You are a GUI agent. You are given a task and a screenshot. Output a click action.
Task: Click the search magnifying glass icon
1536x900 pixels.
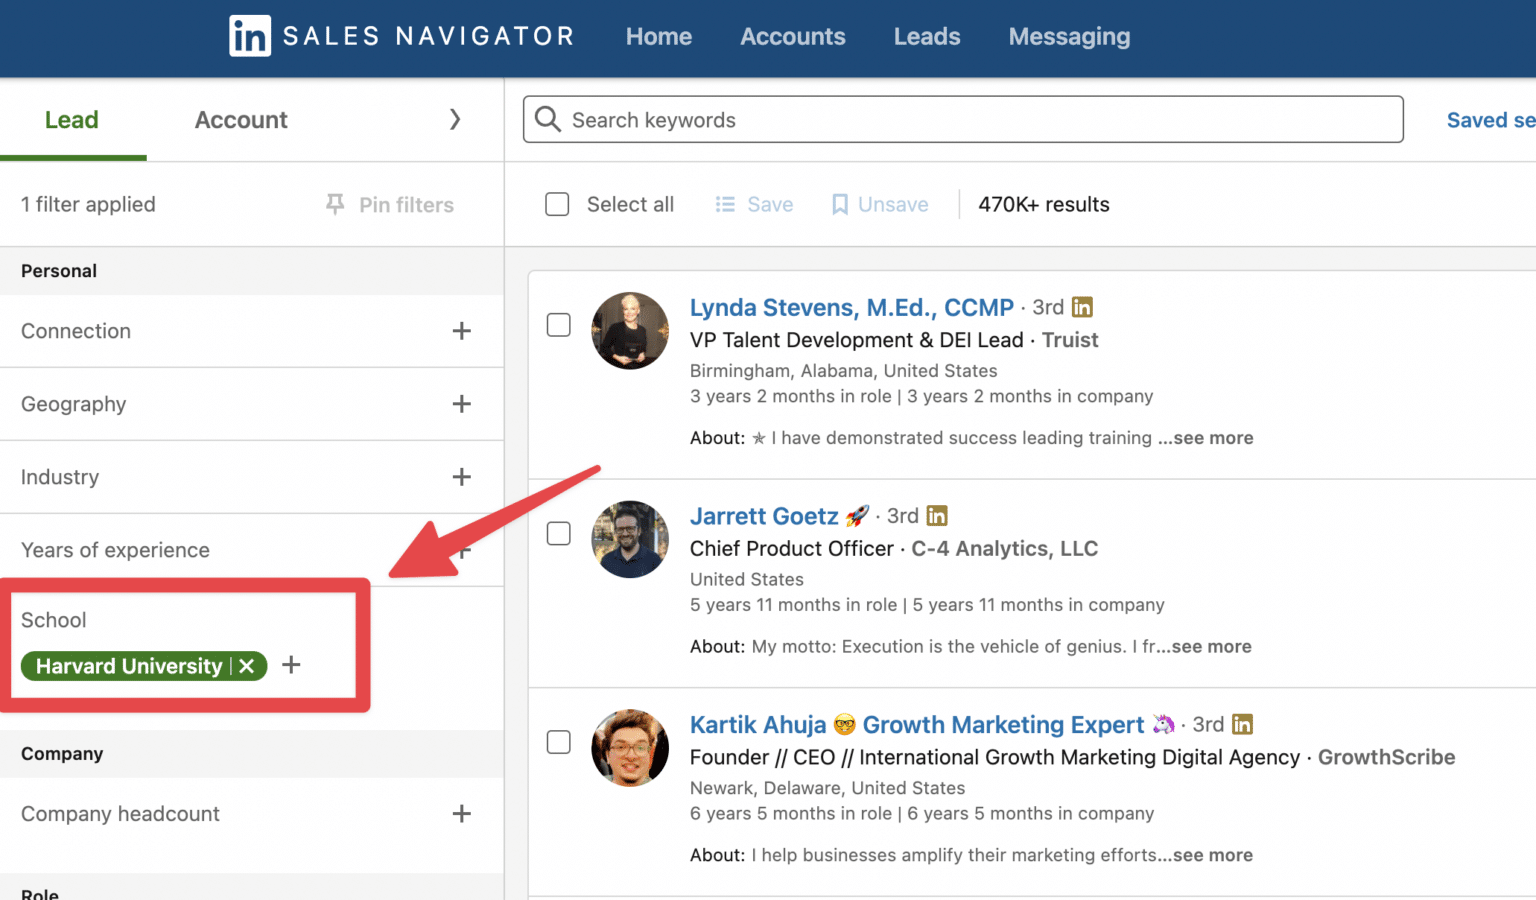(x=547, y=119)
